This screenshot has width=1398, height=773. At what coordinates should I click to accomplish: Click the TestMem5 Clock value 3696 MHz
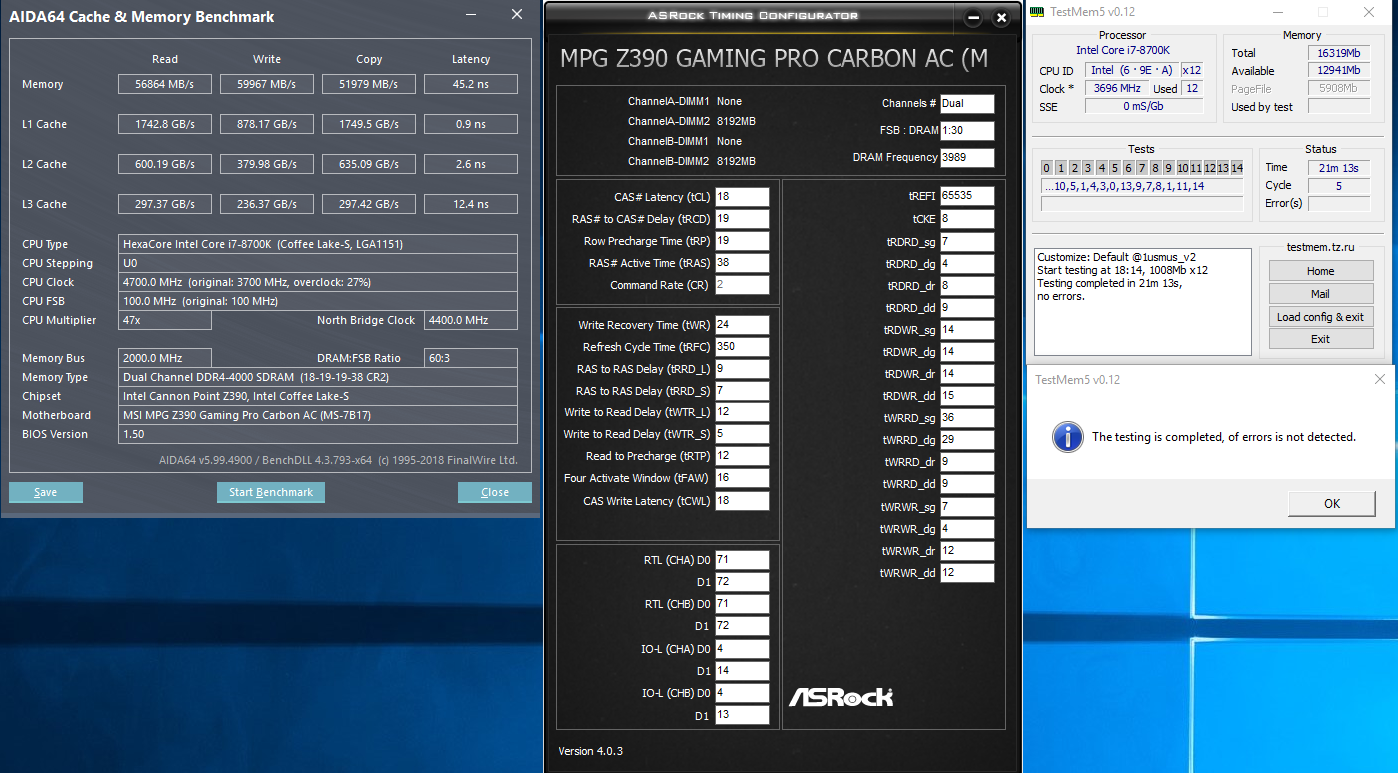(1118, 89)
